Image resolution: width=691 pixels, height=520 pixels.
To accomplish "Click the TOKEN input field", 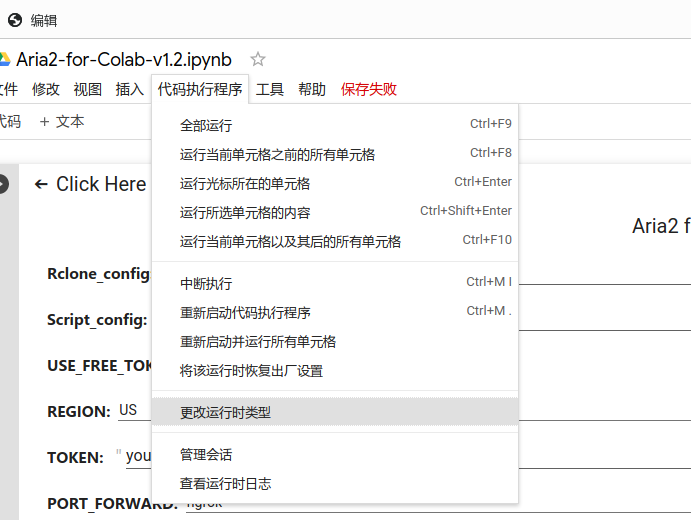I will click(x=138, y=457).
